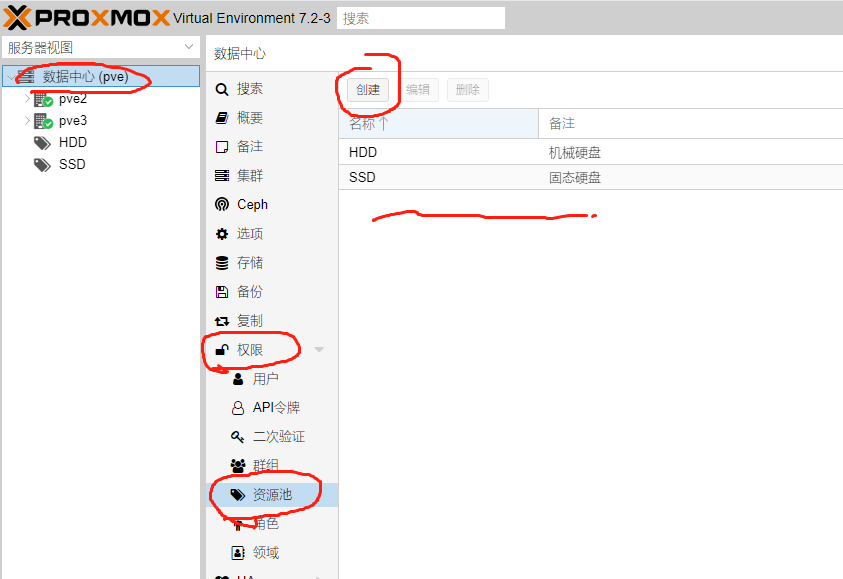Click the 删除 (Remove) button

pyautogui.click(x=467, y=89)
